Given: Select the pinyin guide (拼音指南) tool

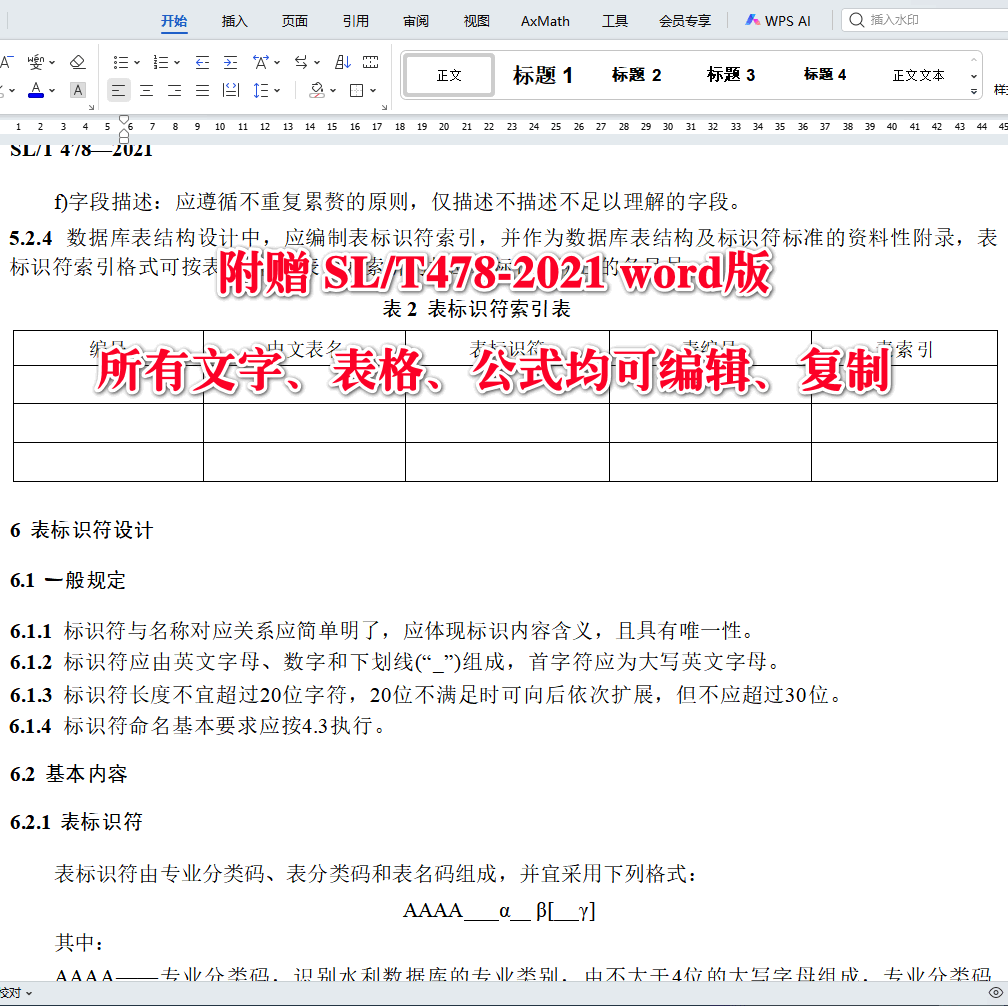Looking at the screenshot, I should [36, 61].
